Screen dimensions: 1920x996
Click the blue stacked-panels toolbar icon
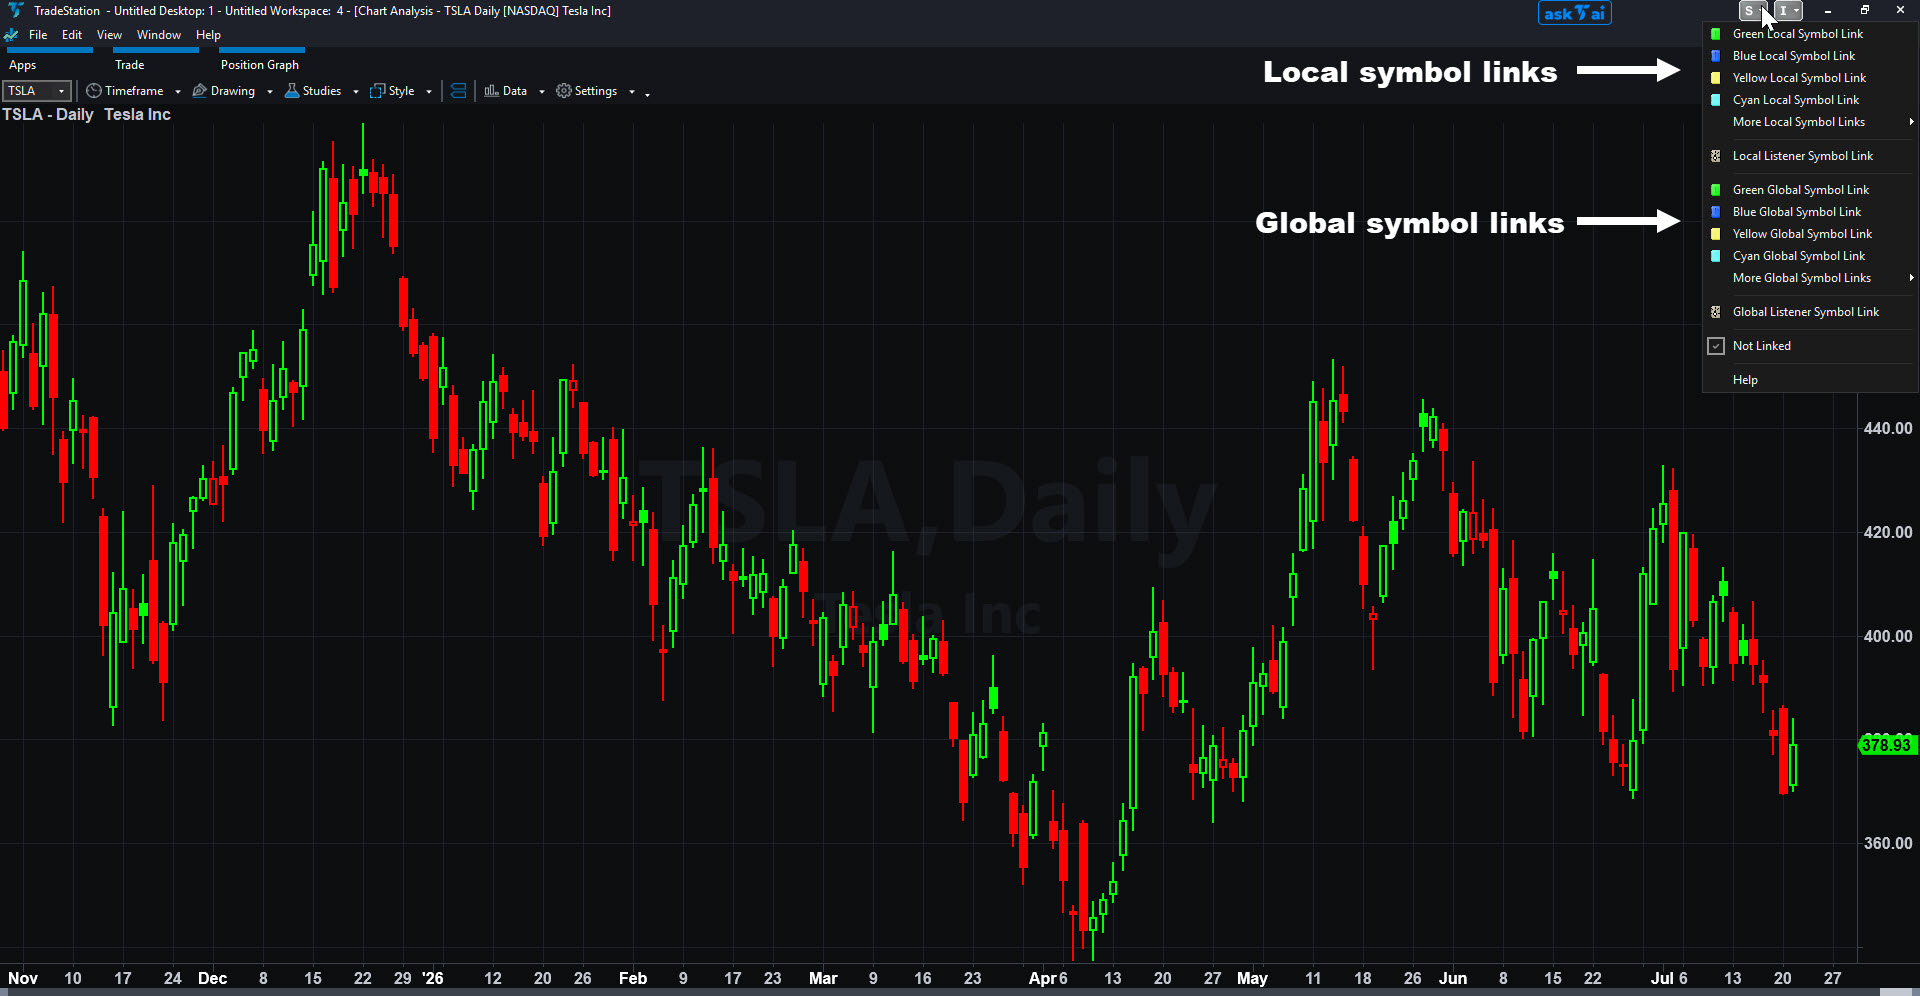click(x=458, y=91)
